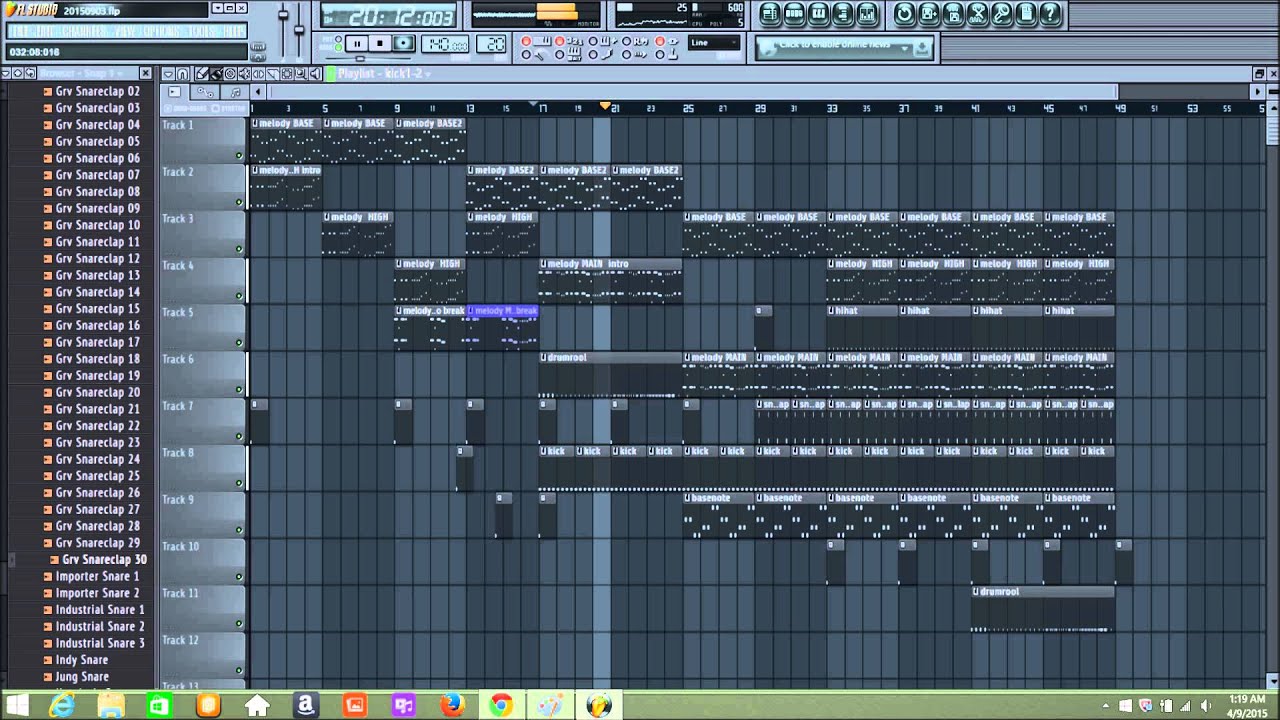Toggle Track 9 mute switch
This screenshot has width=1280, height=720.
[x=239, y=530]
